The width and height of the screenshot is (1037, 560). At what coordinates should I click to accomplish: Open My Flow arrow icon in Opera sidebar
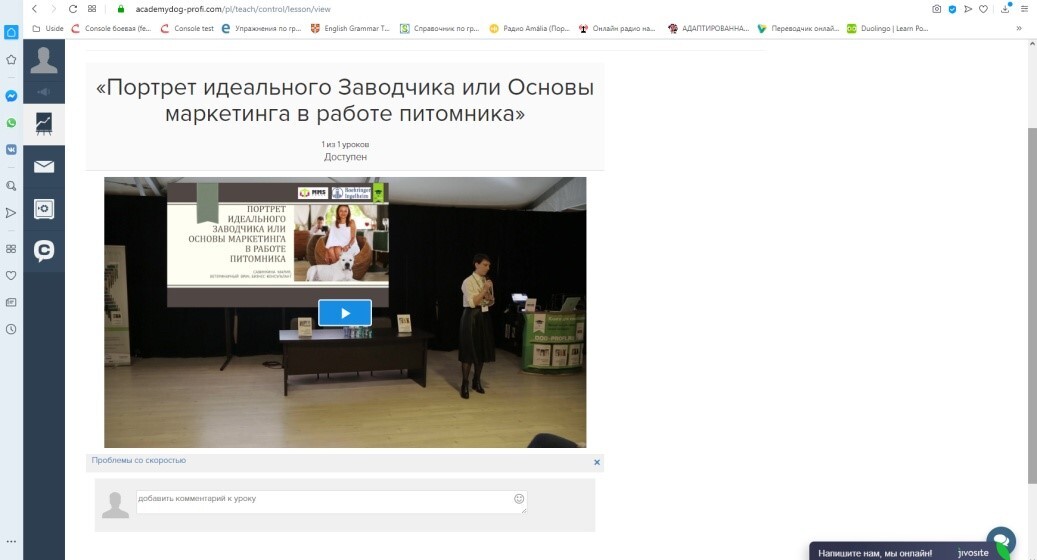click(11, 213)
